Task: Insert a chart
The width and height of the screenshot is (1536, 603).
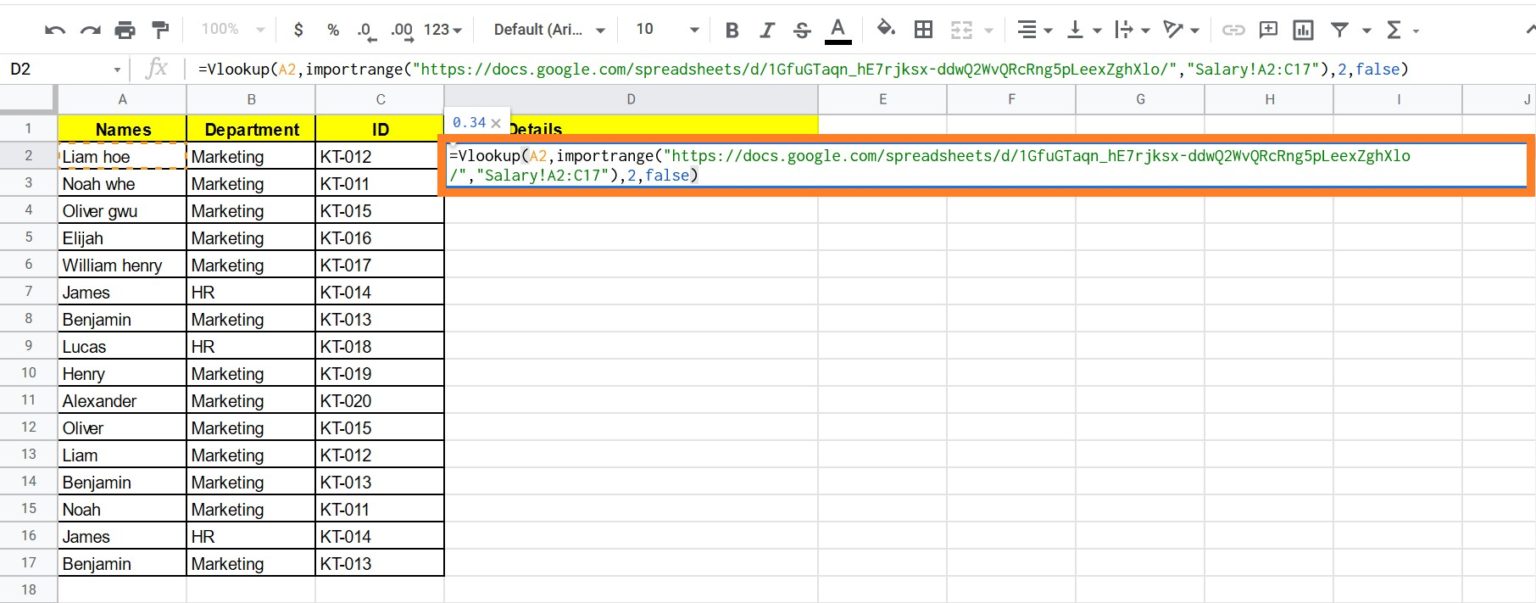Action: pyautogui.click(x=1304, y=30)
